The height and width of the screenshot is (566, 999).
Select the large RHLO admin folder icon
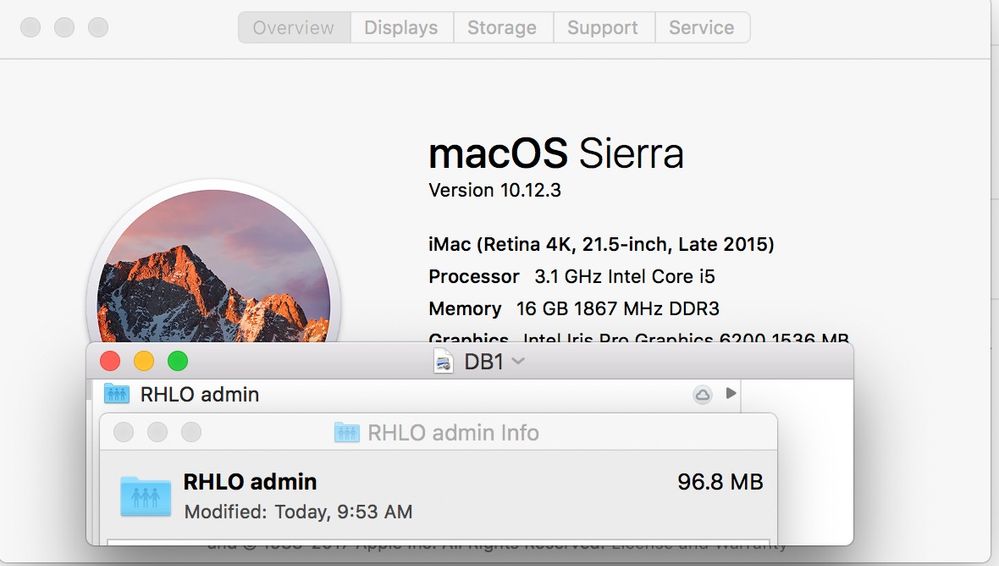(146, 496)
